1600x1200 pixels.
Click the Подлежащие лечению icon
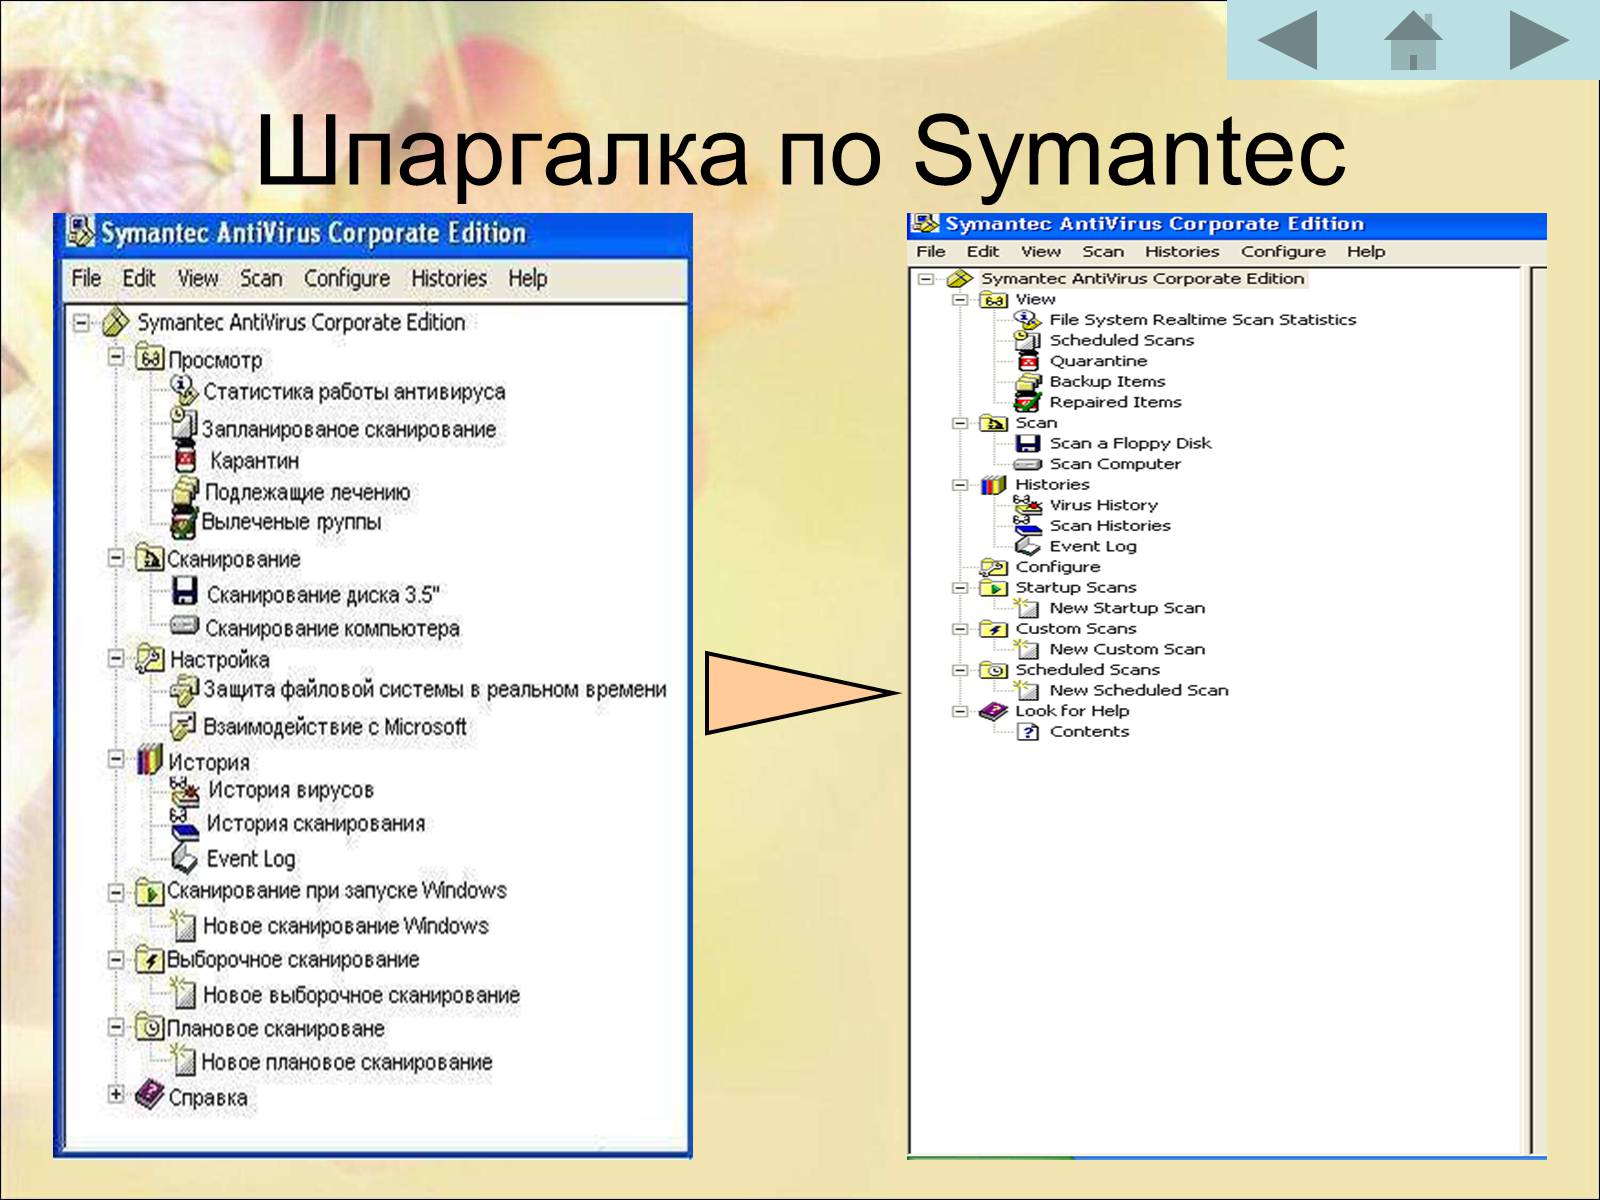[185, 491]
